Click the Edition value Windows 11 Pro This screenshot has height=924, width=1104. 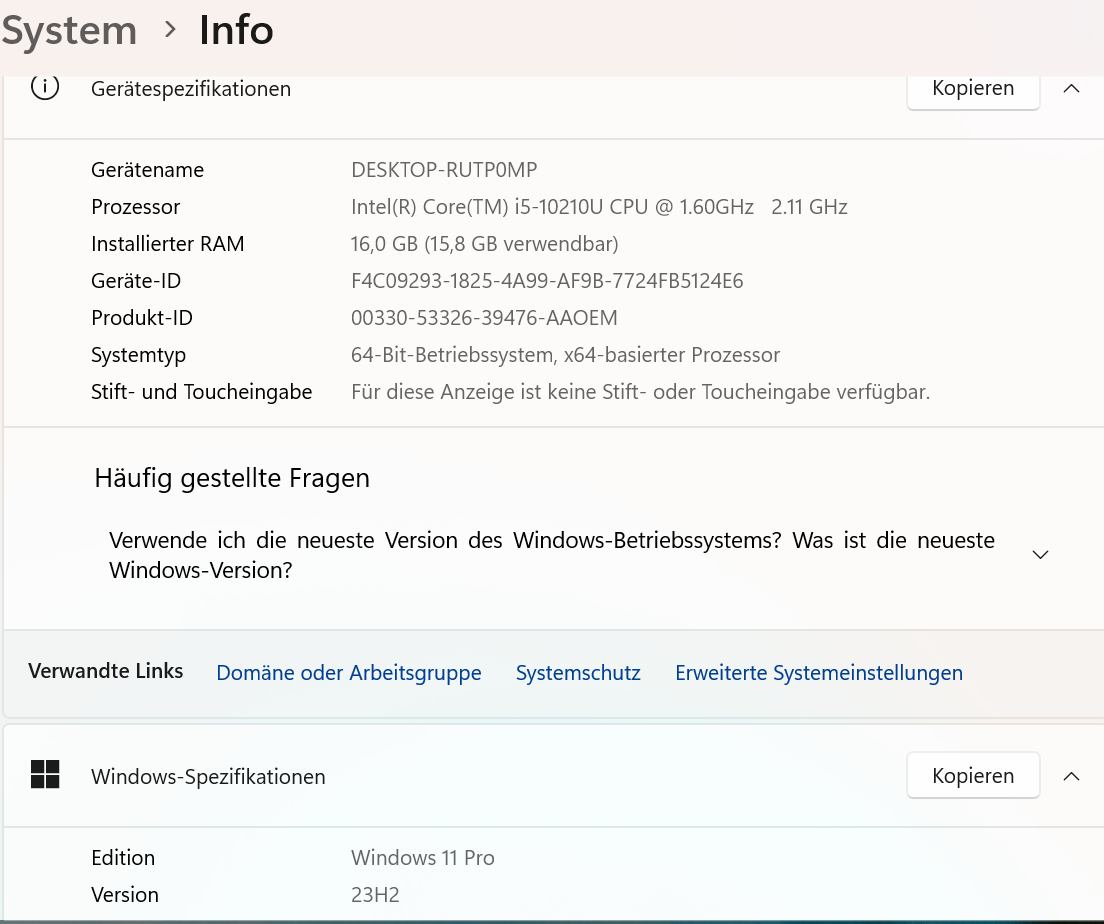point(422,858)
